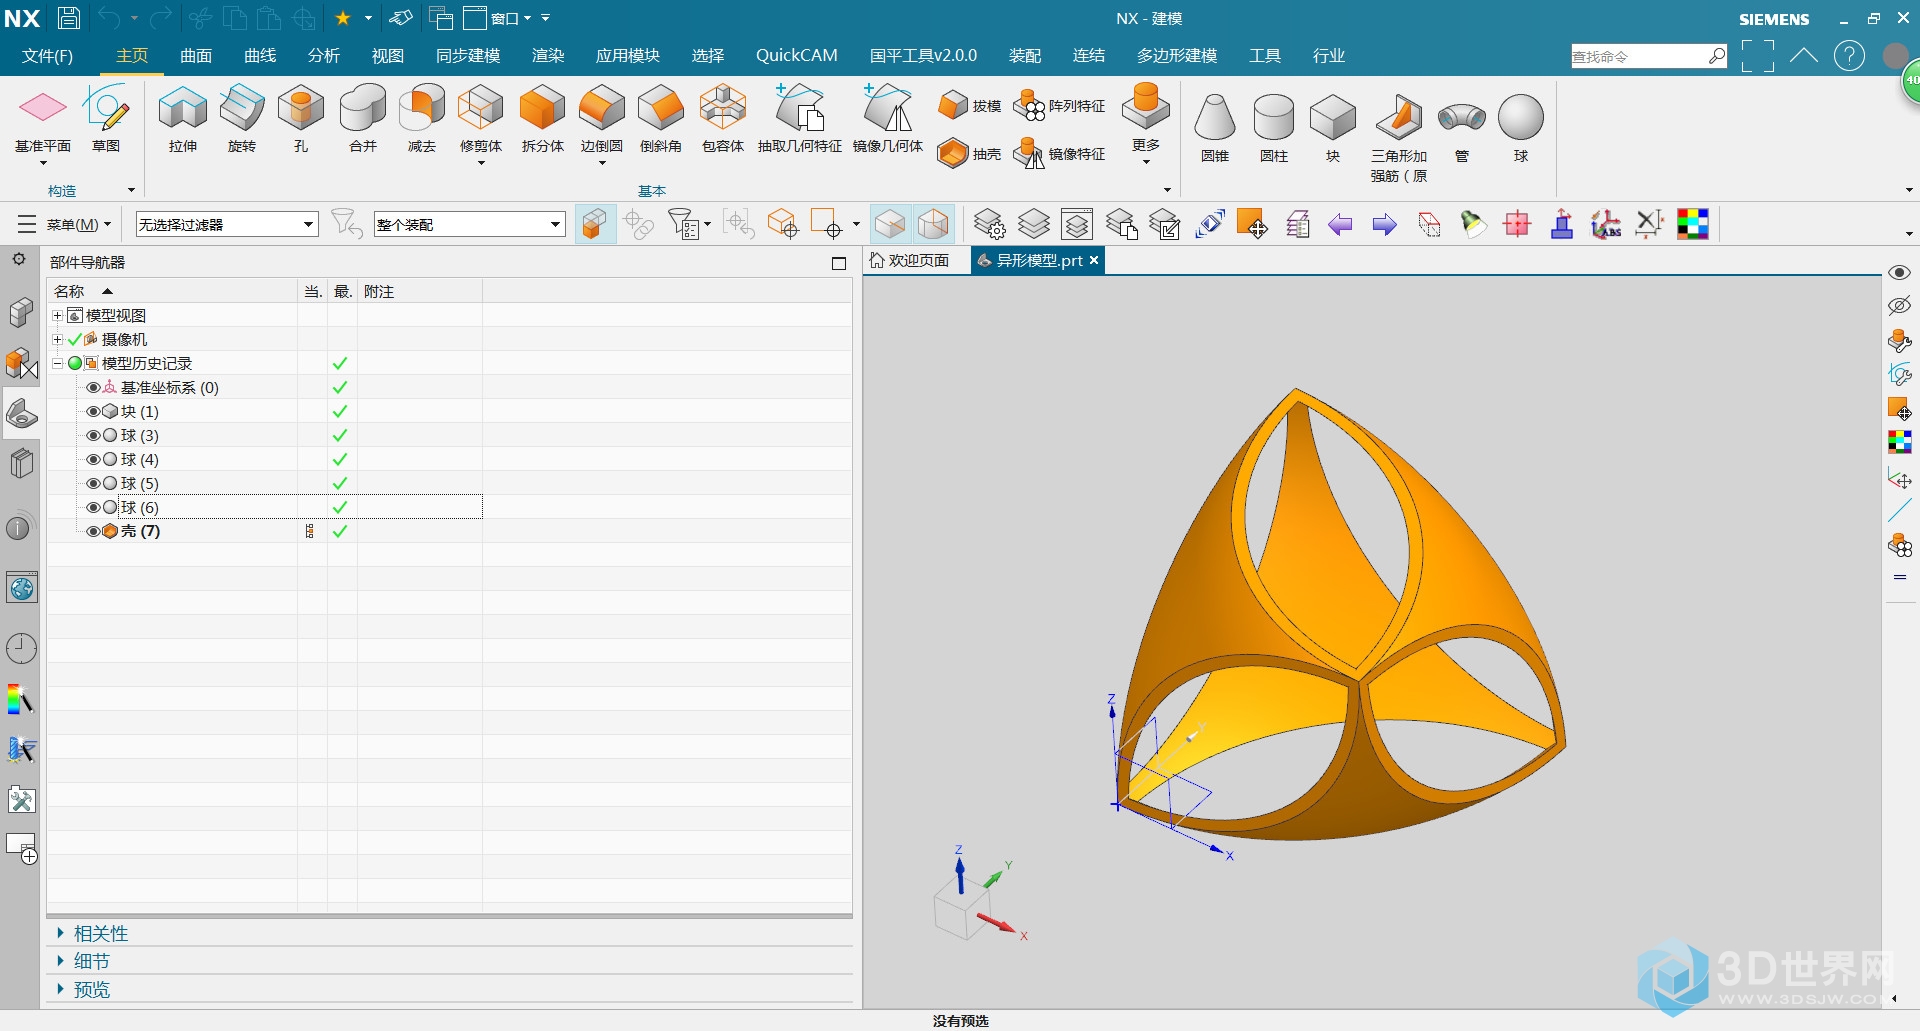This screenshot has width=1920, height=1031.
Task: Toggle visibility of 壳 (7)
Action: (x=93, y=531)
